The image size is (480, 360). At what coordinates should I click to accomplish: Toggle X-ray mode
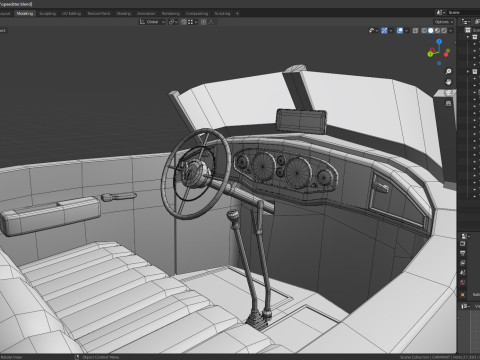(x=415, y=30)
